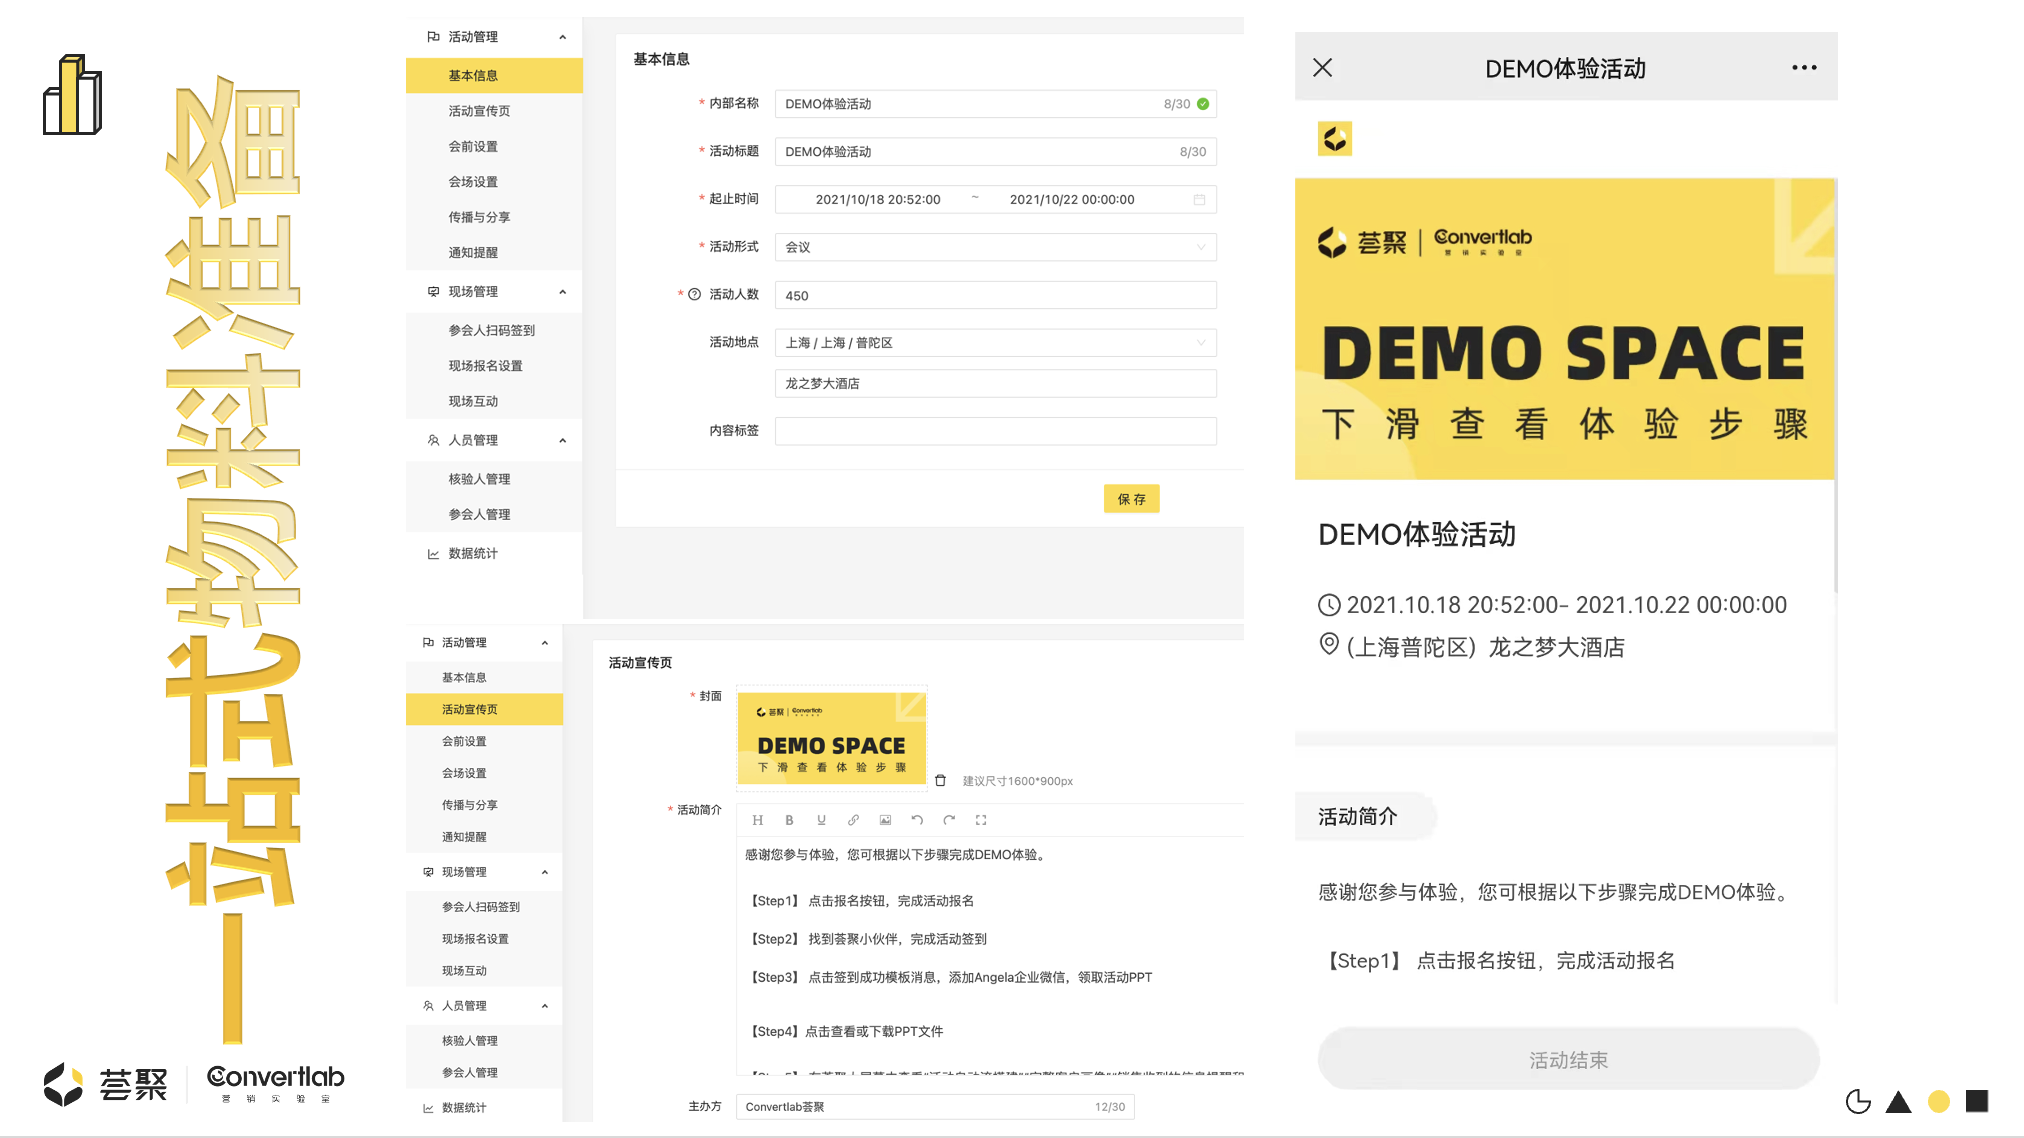Insert hyperlink via editor link icon

point(853,820)
